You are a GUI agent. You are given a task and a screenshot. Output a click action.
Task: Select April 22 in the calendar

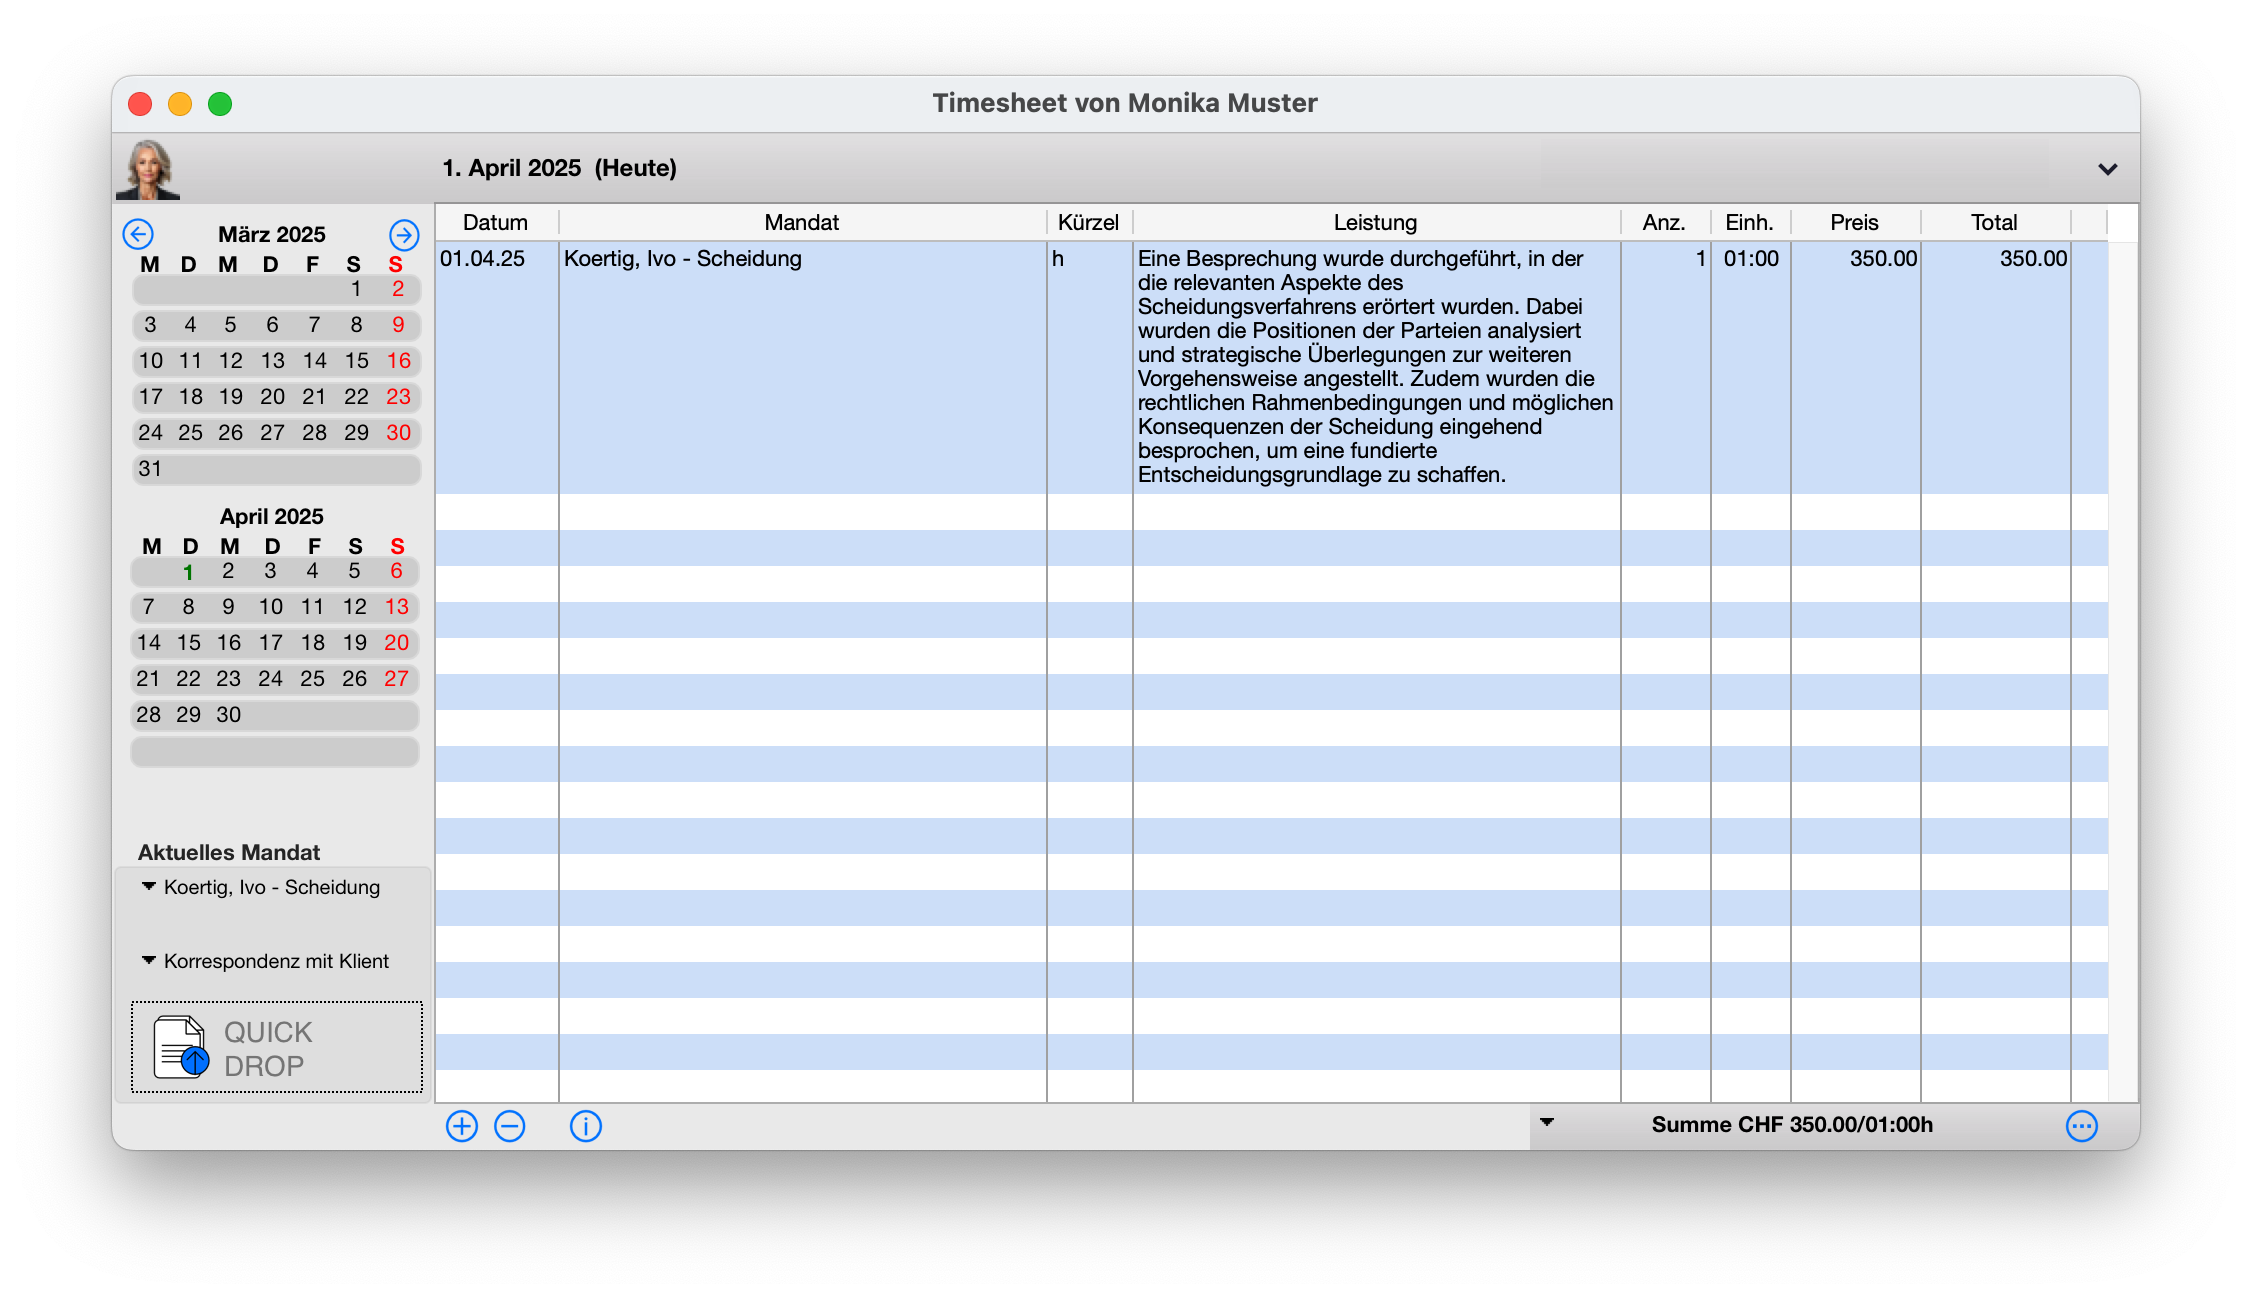pyautogui.click(x=189, y=679)
